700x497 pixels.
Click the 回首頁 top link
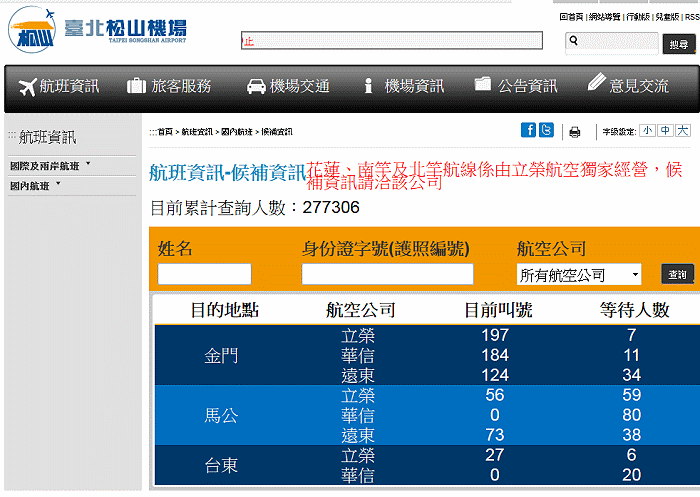coord(571,17)
